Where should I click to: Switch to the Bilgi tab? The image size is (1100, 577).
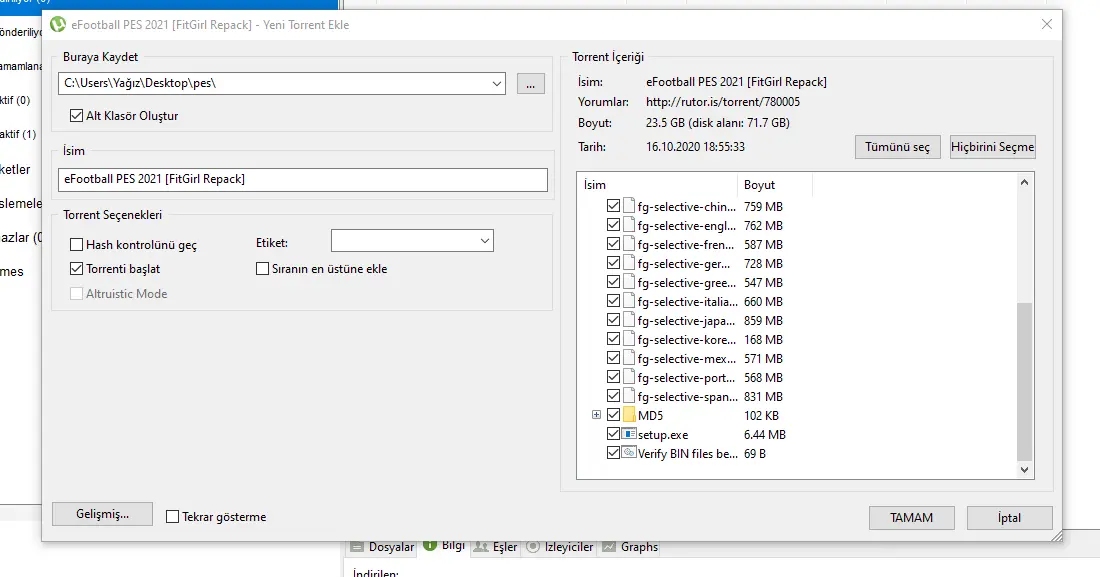click(445, 545)
